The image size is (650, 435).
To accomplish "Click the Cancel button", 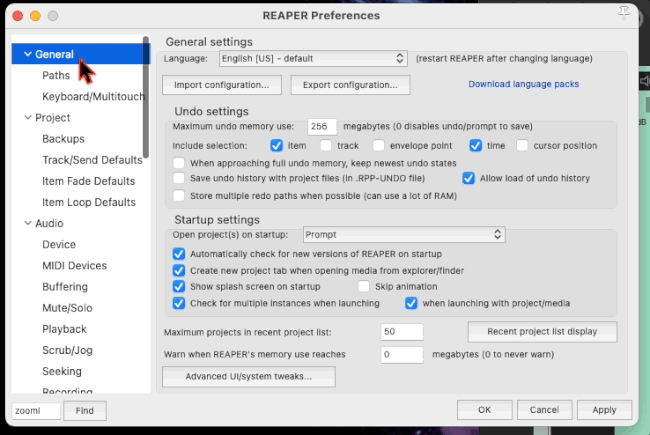I will point(544,410).
